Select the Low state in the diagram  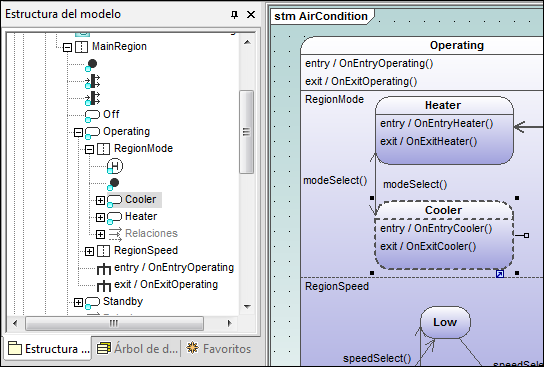pos(445,322)
